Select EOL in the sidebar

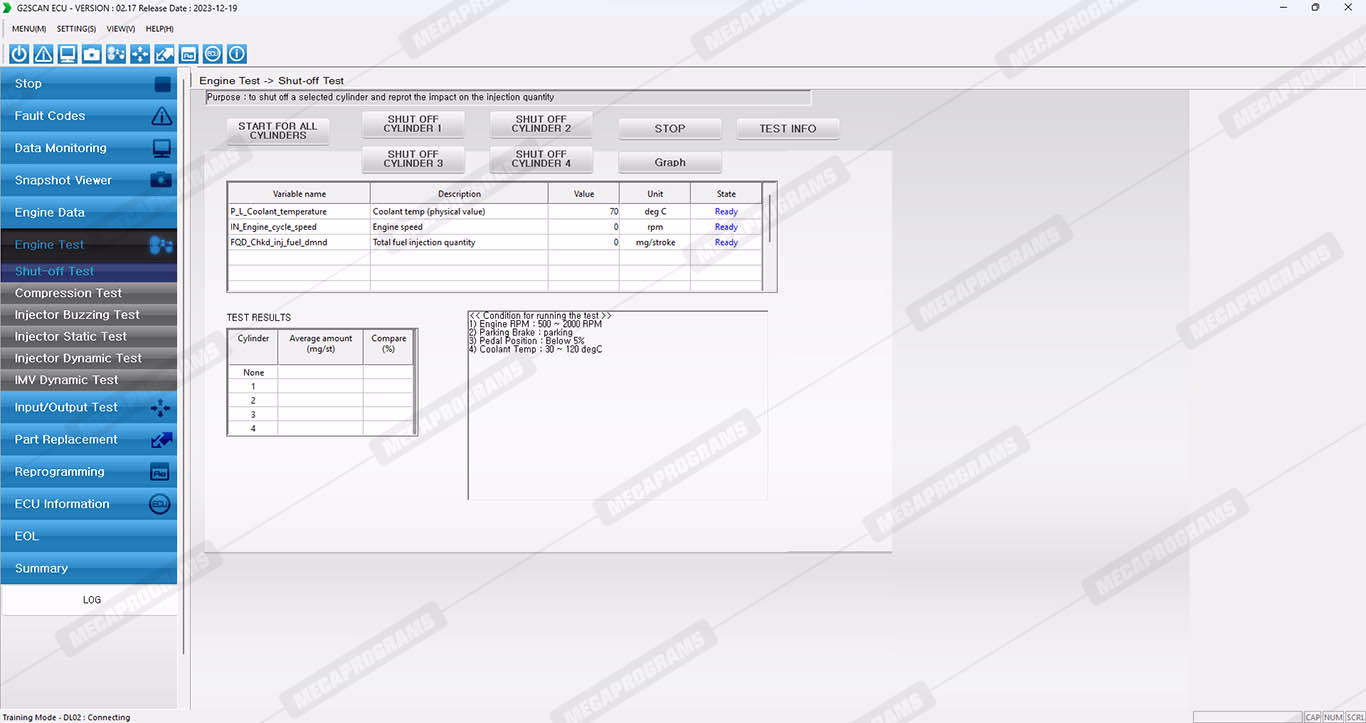(89, 536)
